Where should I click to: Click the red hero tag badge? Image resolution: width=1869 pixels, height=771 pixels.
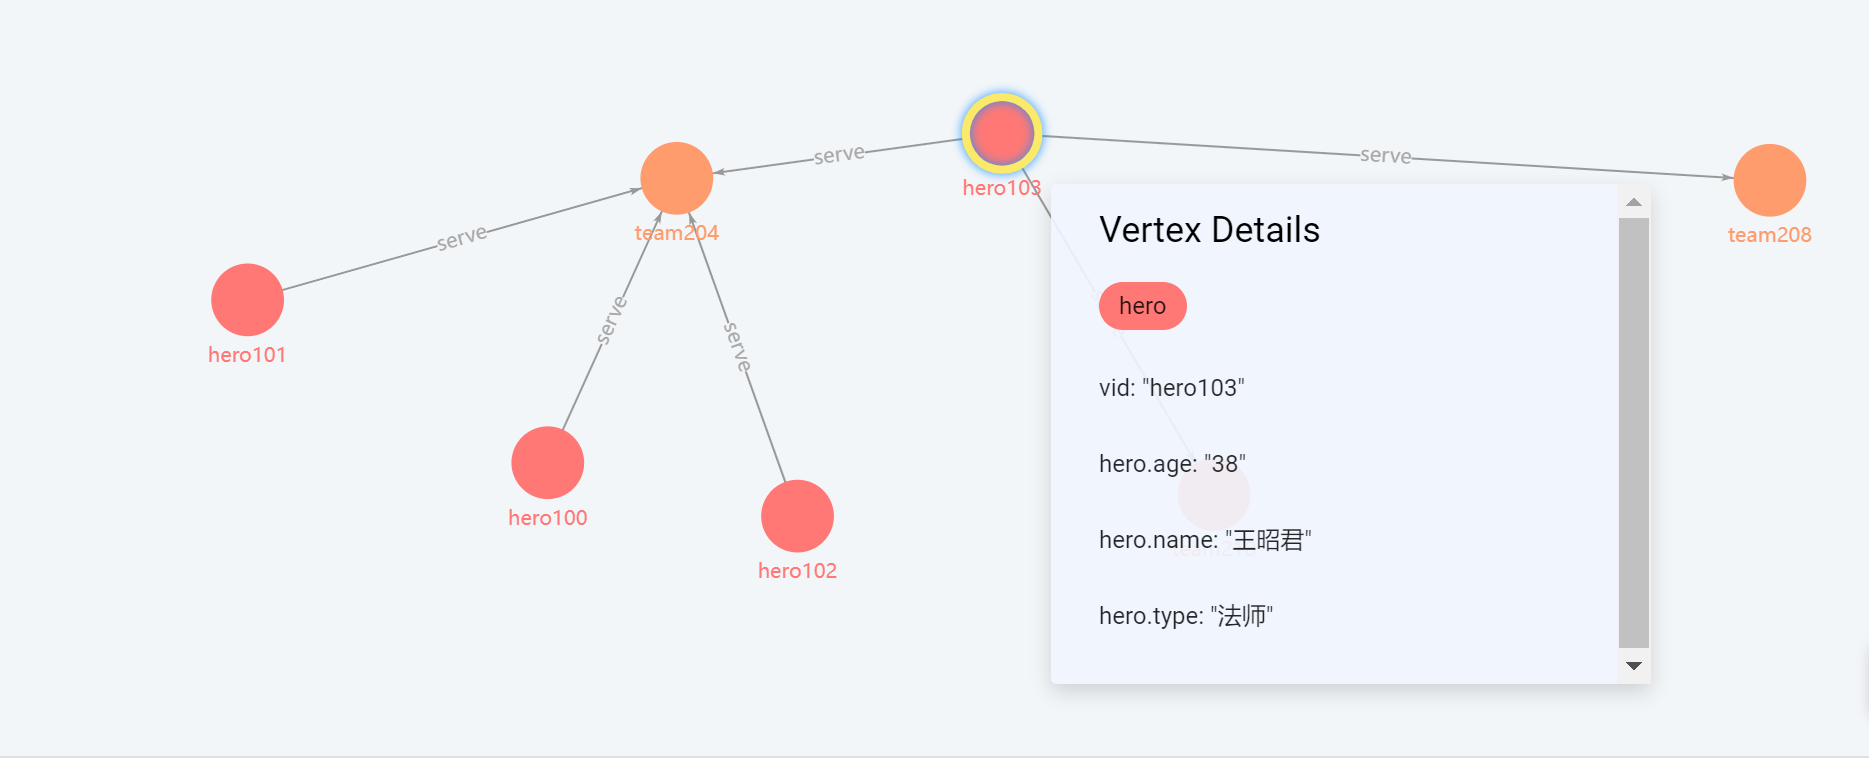tap(1142, 306)
